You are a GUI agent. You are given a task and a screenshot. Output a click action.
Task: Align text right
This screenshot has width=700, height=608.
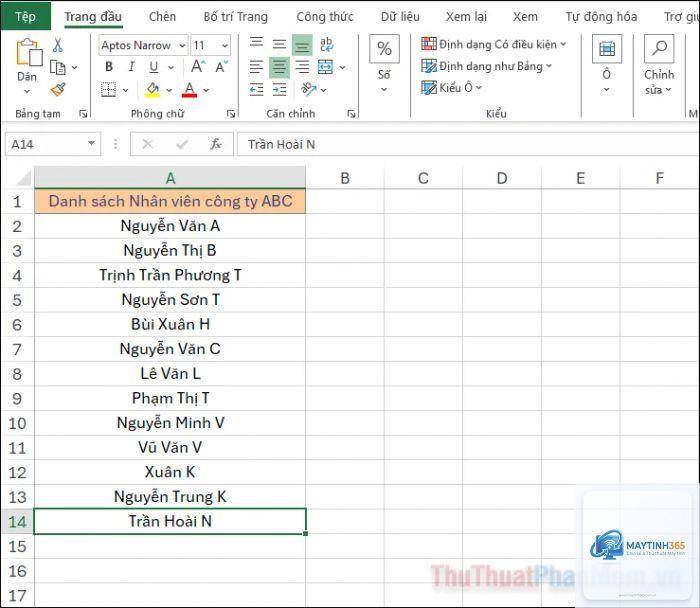pyautogui.click(x=302, y=67)
